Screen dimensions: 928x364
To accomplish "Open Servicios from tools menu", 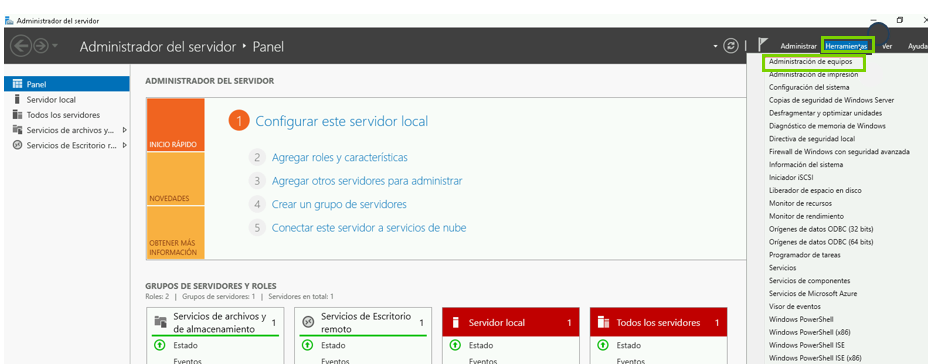I will coord(782,268).
